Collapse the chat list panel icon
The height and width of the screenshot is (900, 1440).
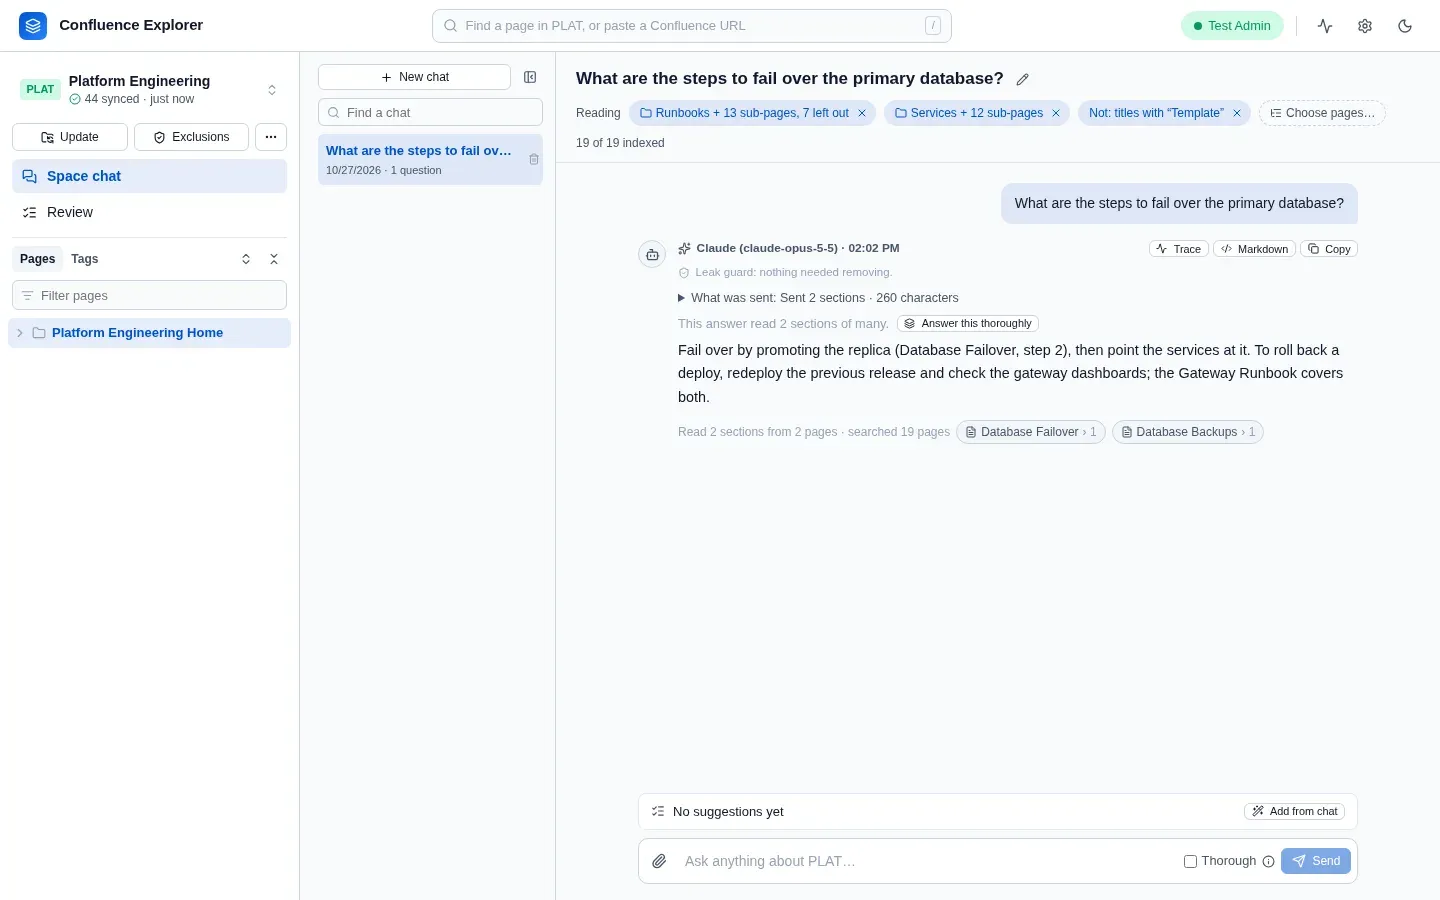click(x=530, y=77)
